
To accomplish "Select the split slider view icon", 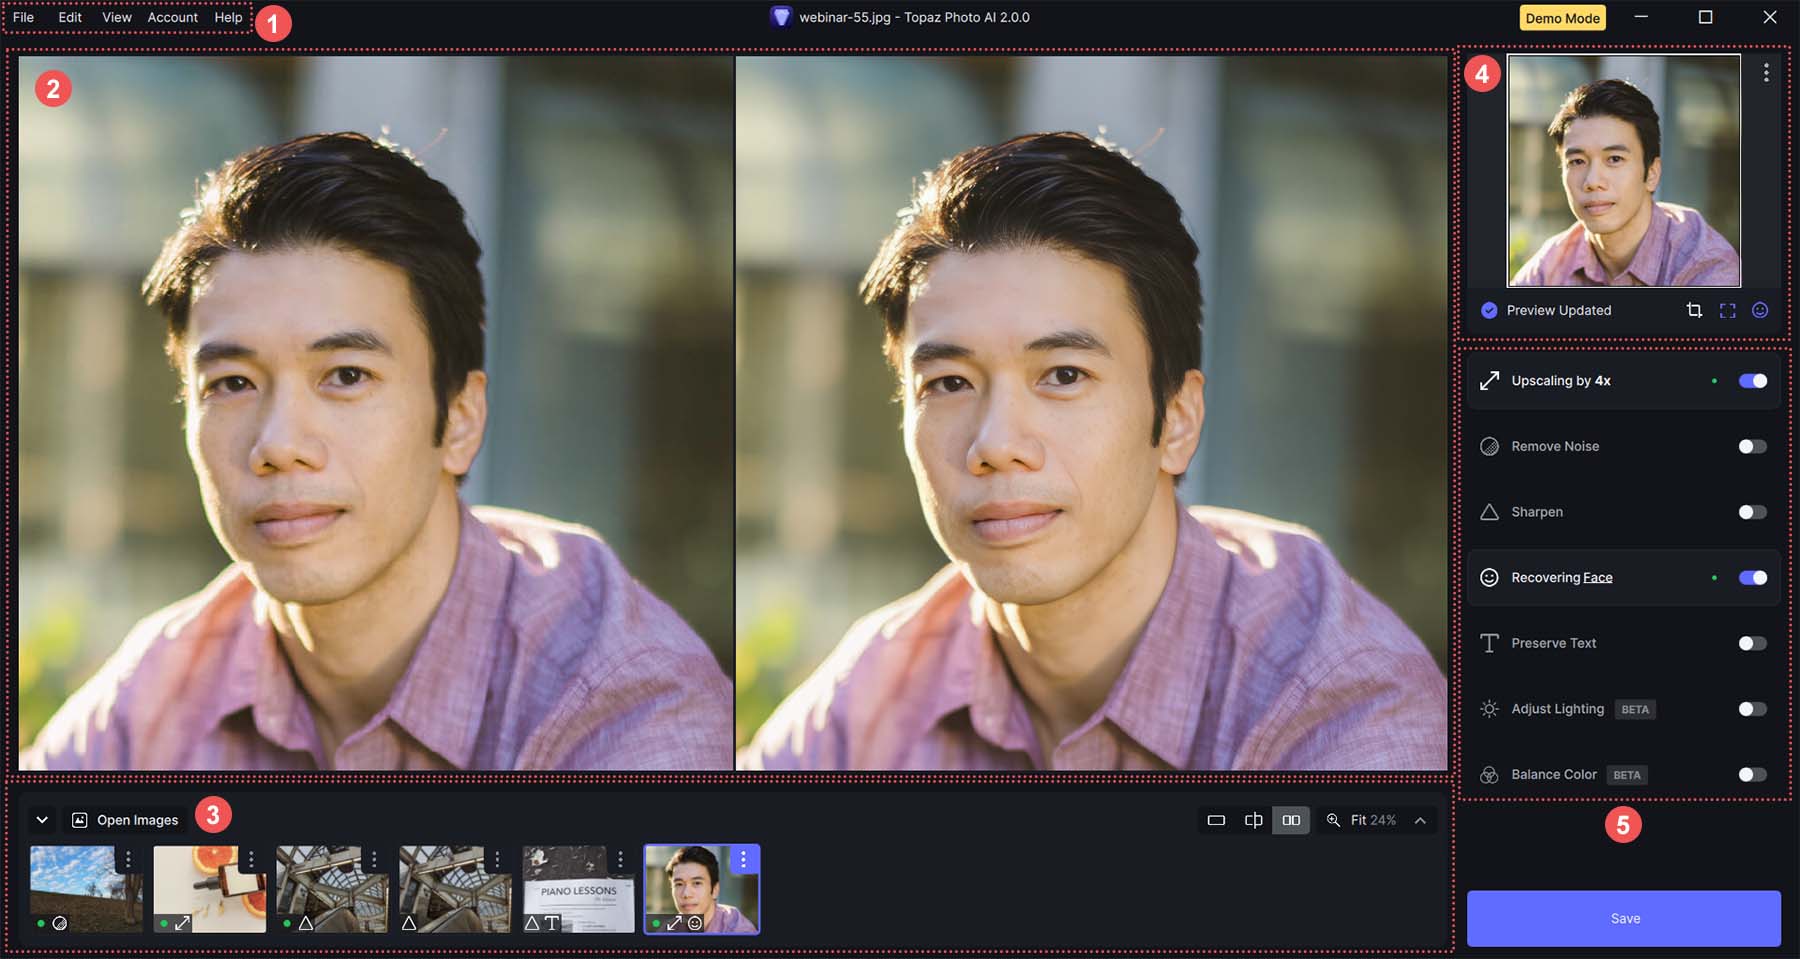I will 1253,820.
